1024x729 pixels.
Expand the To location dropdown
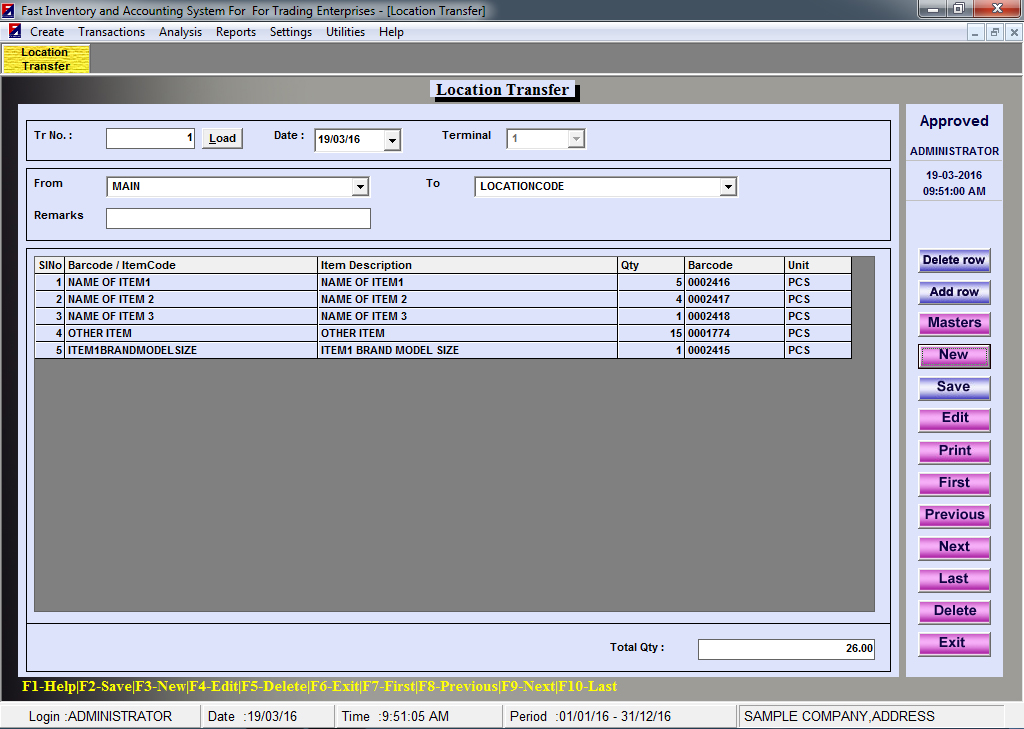pyautogui.click(x=728, y=187)
